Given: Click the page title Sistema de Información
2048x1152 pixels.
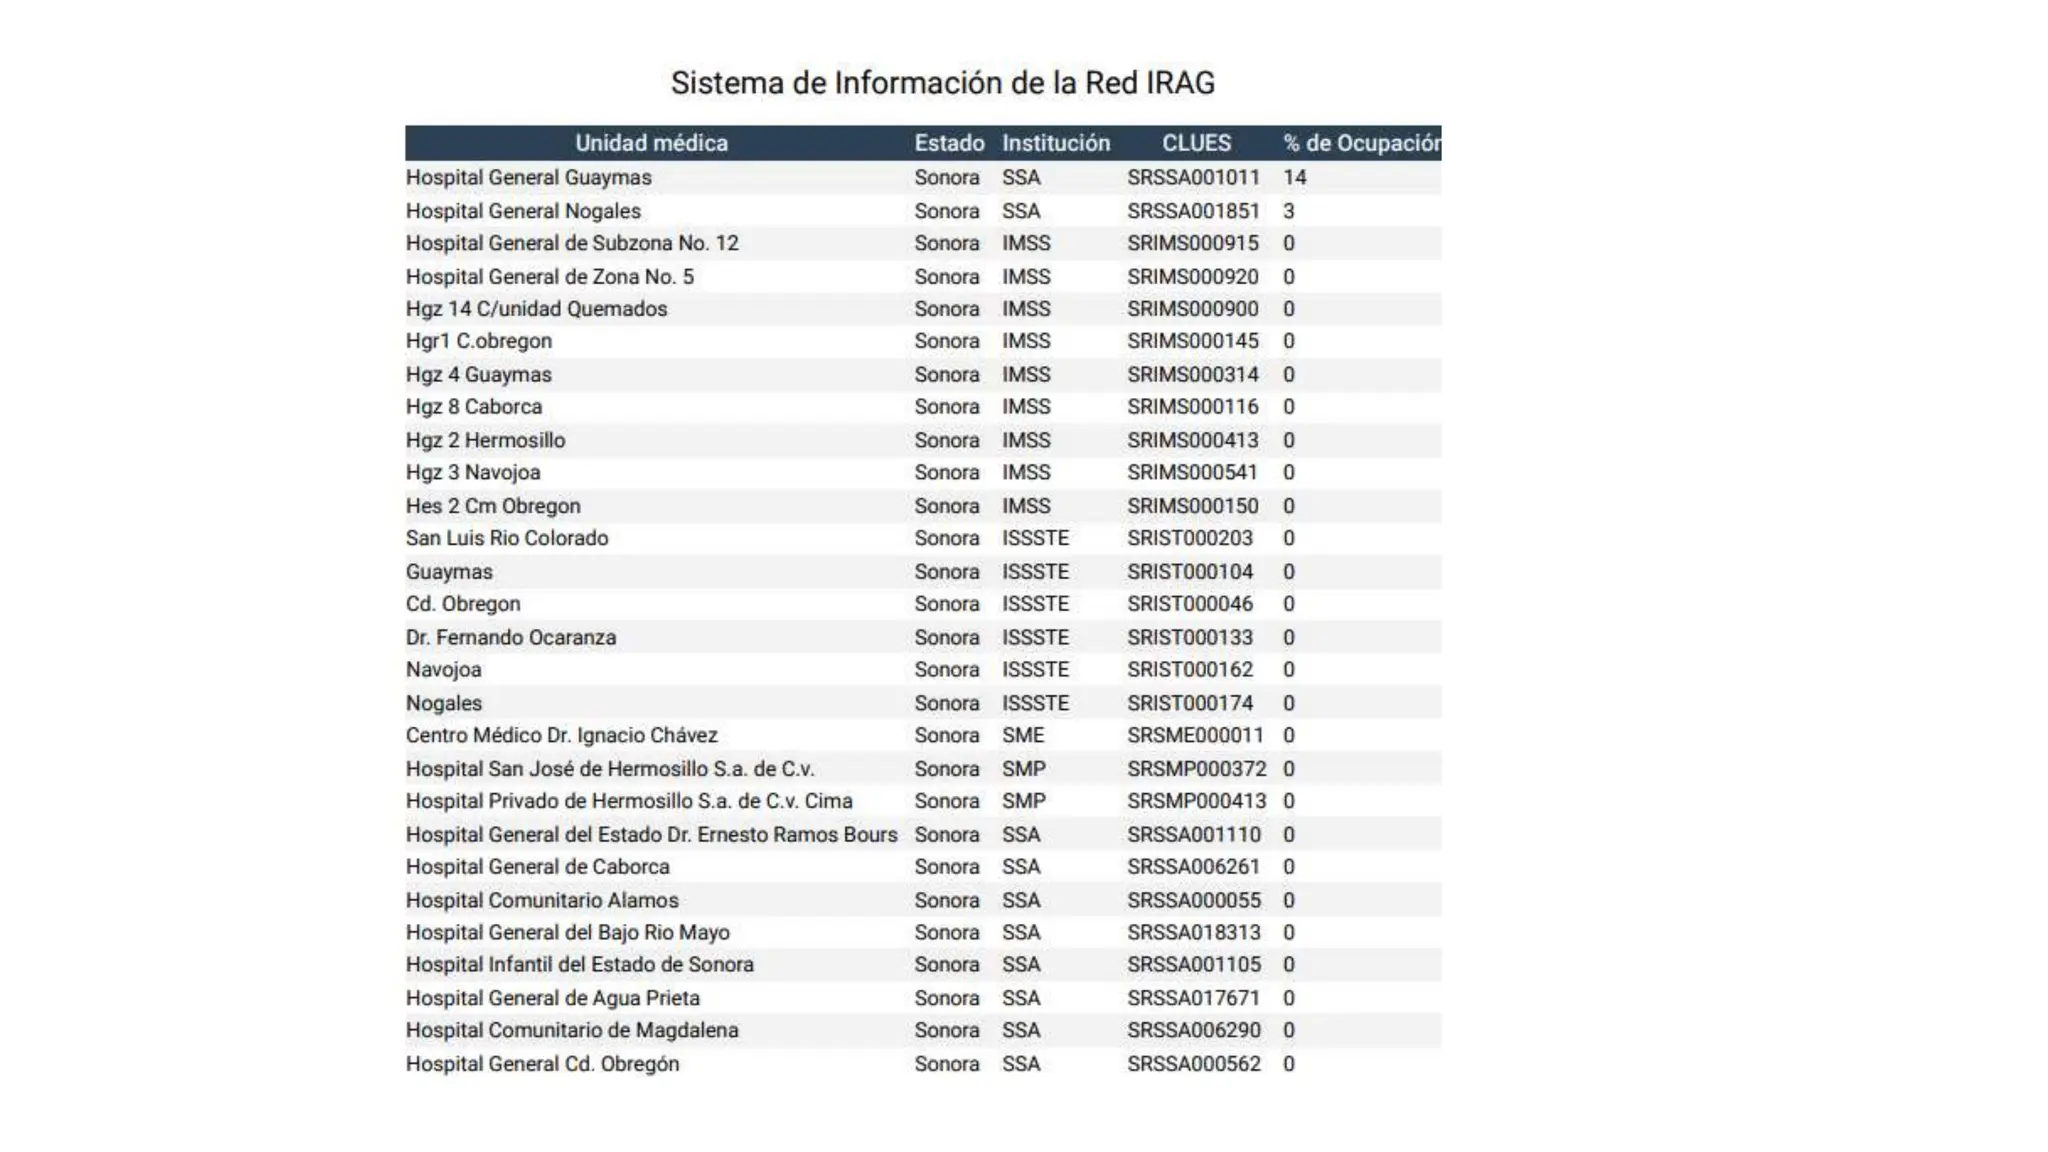Looking at the screenshot, I should (942, 83).
